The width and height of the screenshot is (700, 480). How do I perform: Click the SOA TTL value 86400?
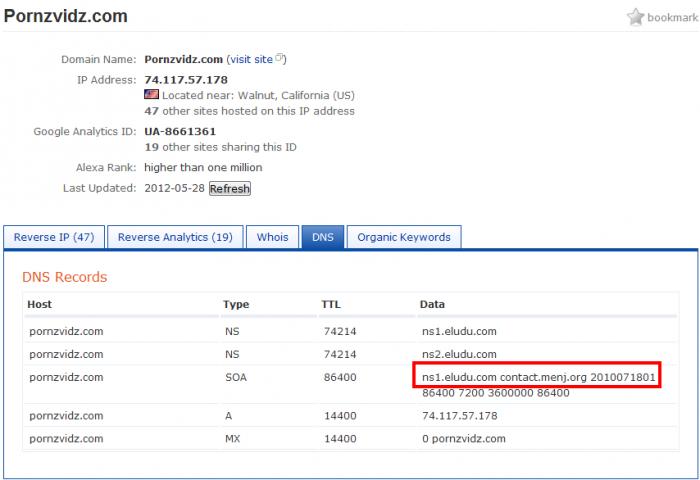click(340, 378)
